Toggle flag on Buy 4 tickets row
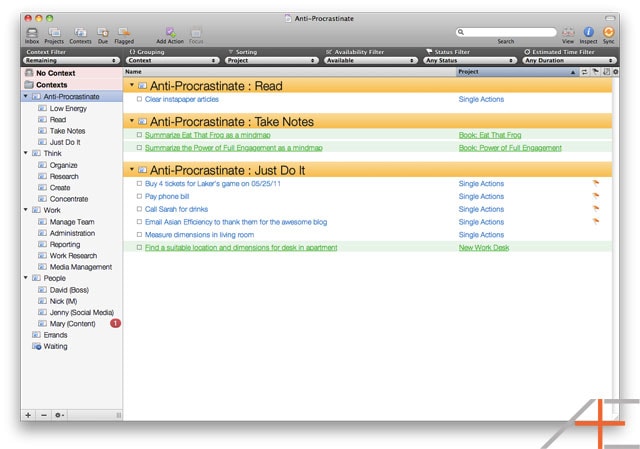Viewport: 640px width, 449px height. click(x=596, y=183)
